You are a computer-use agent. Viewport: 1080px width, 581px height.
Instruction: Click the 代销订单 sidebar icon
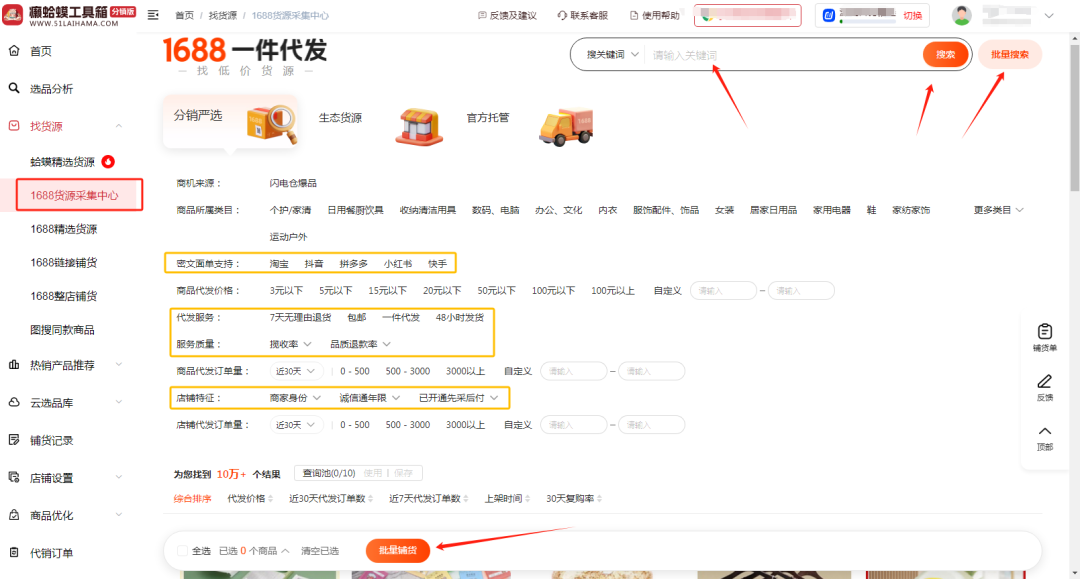coord(14,552)
